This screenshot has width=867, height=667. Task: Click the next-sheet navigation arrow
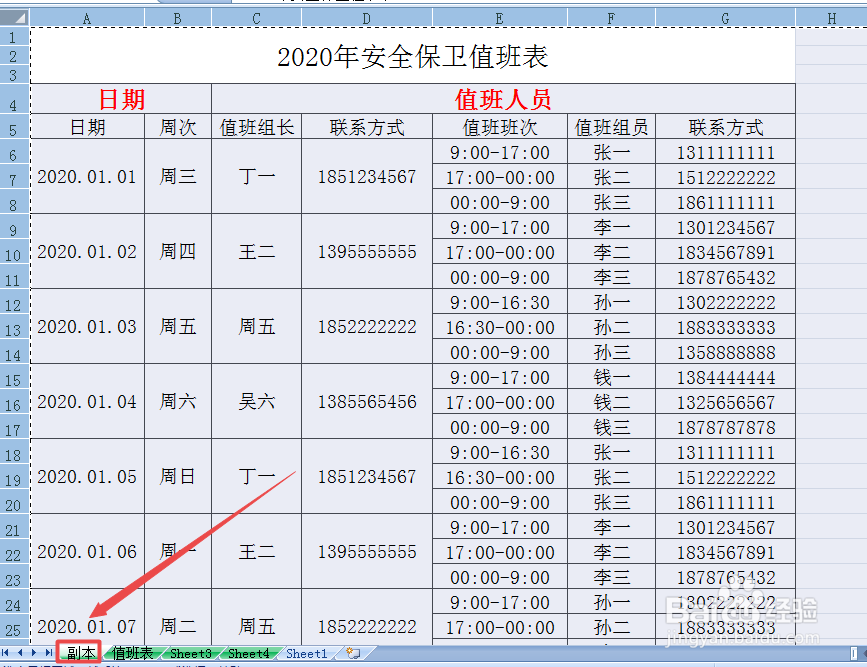click(x=36, y=653)
